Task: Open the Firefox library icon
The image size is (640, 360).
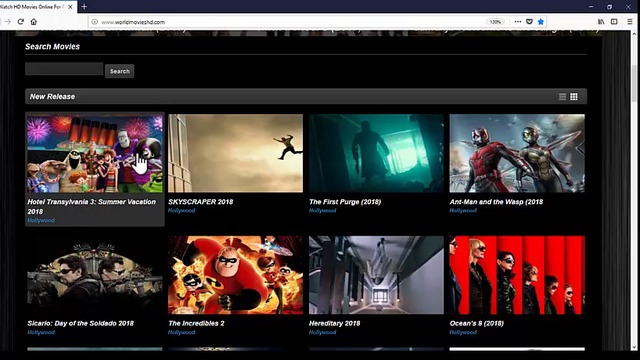Action: click(601, 22)
